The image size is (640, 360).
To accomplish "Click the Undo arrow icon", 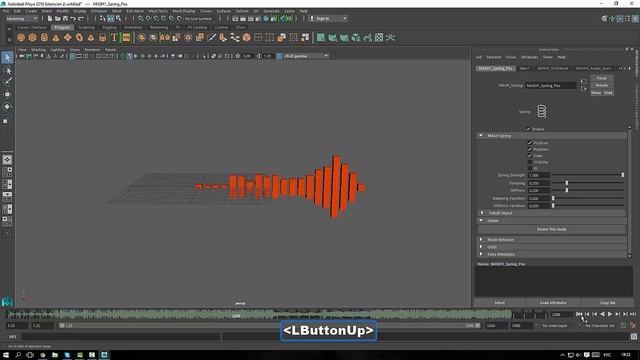I will pyautogui.click(x=73, y=18).
